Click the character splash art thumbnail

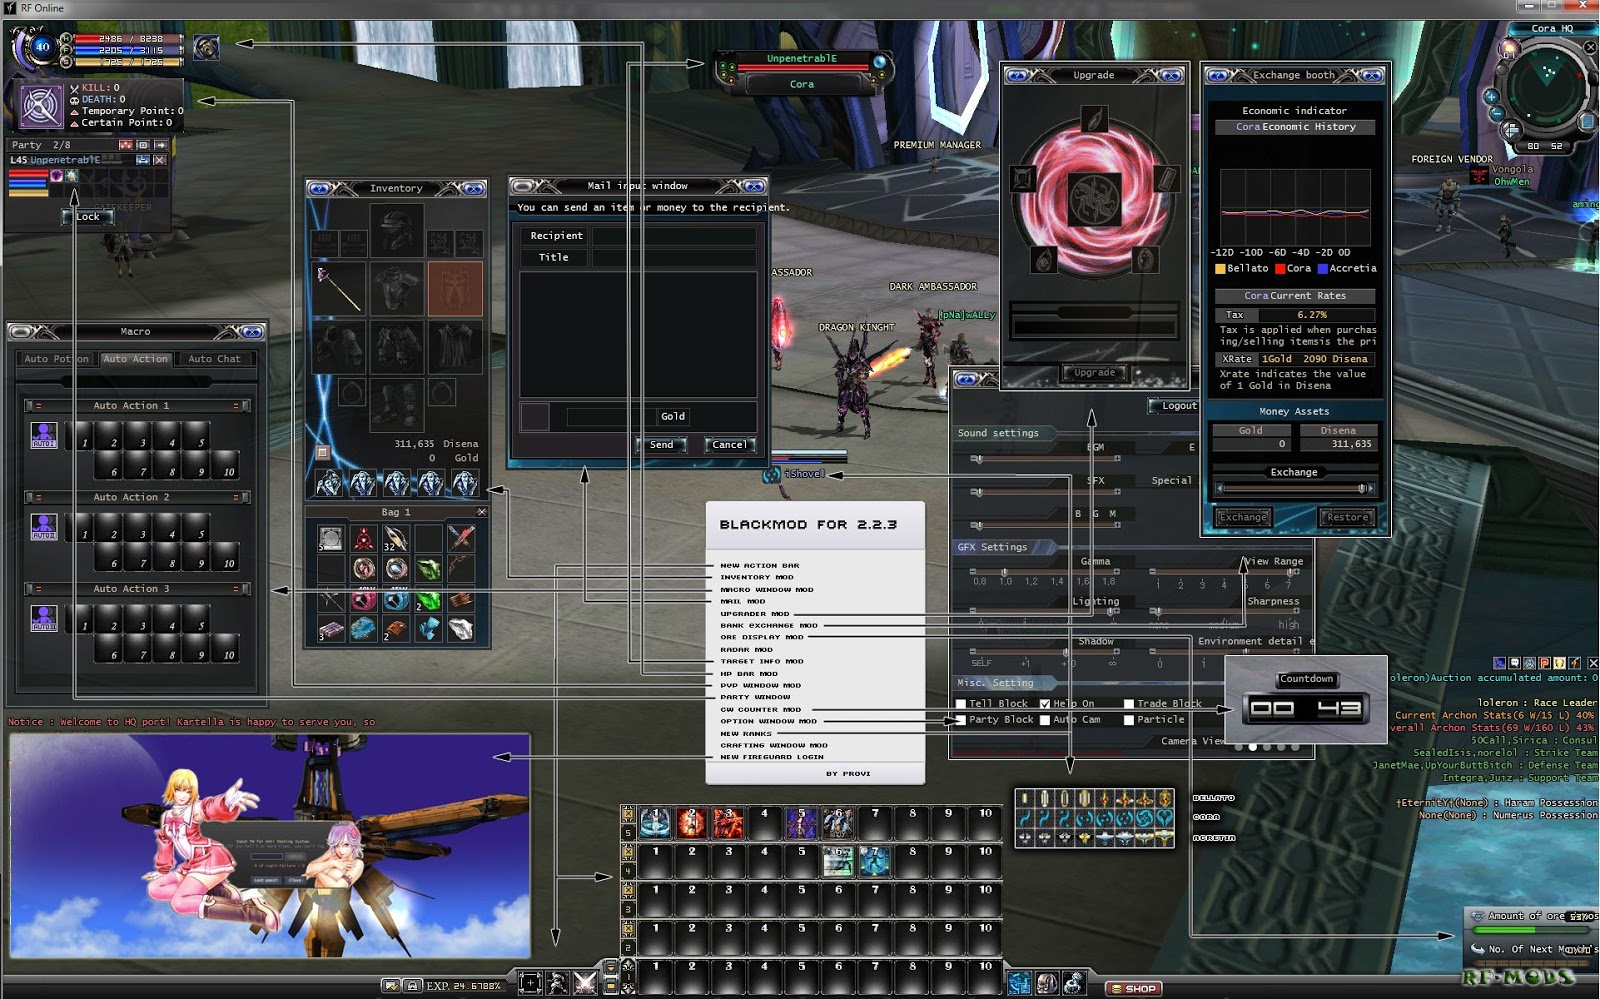tap(270, 846)
